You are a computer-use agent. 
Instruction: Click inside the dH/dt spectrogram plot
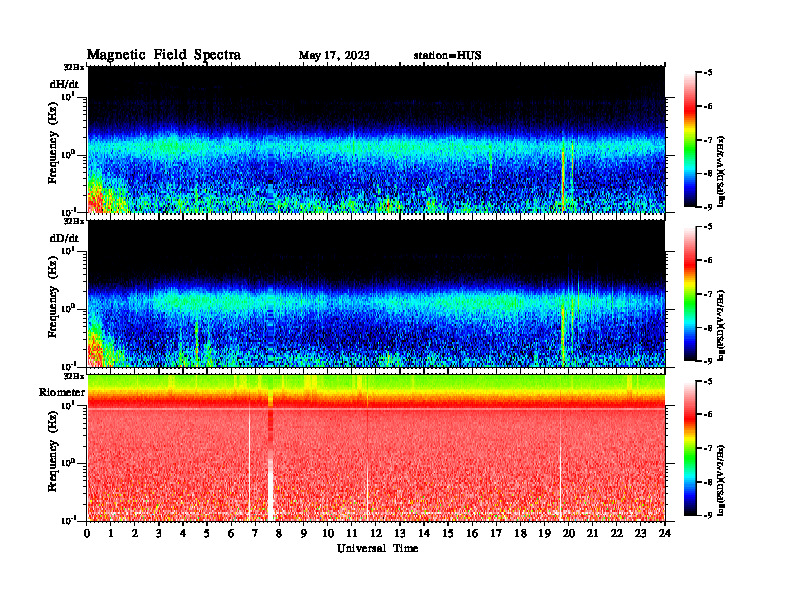[376, 139]
